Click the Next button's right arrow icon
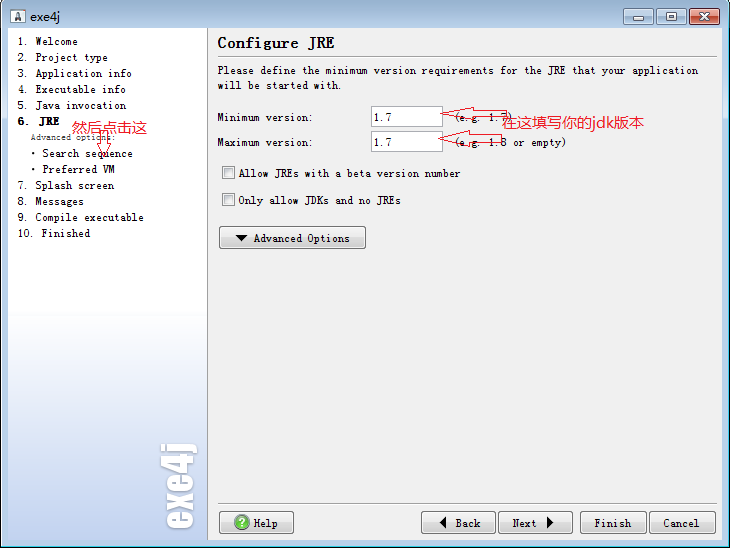This screenshot has height=550, width=735. tap(551, 523)
